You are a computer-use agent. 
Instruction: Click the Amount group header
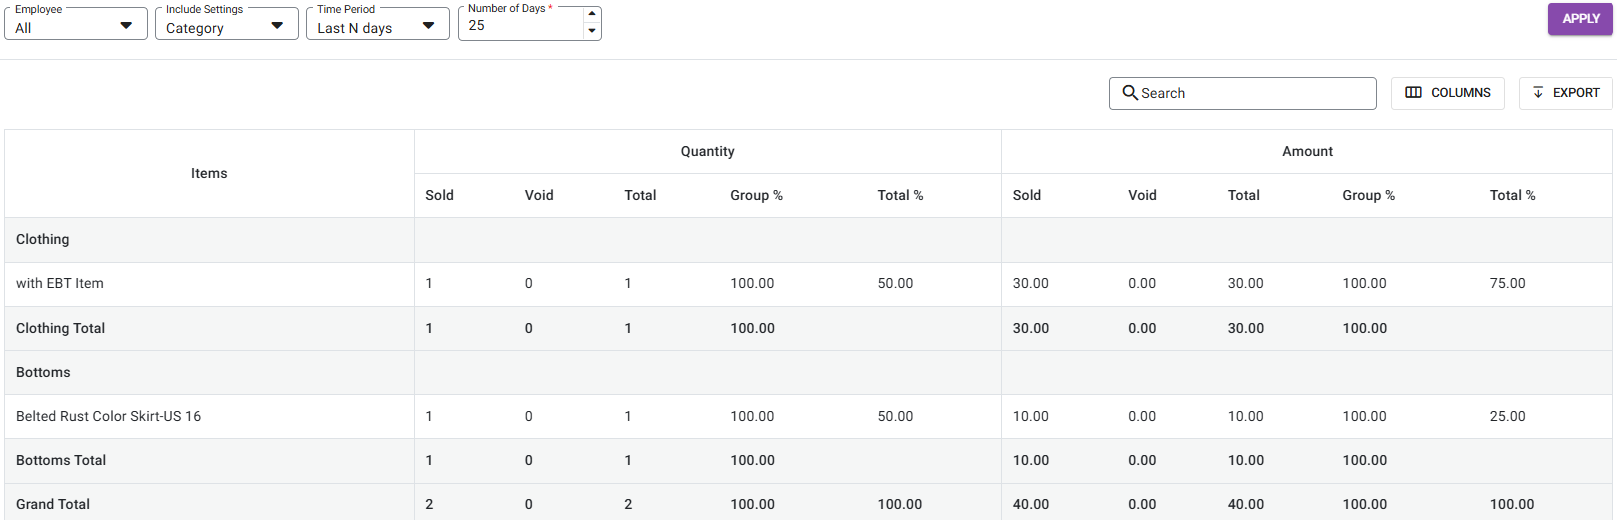pyautogui.click(x=1307, y=151)
